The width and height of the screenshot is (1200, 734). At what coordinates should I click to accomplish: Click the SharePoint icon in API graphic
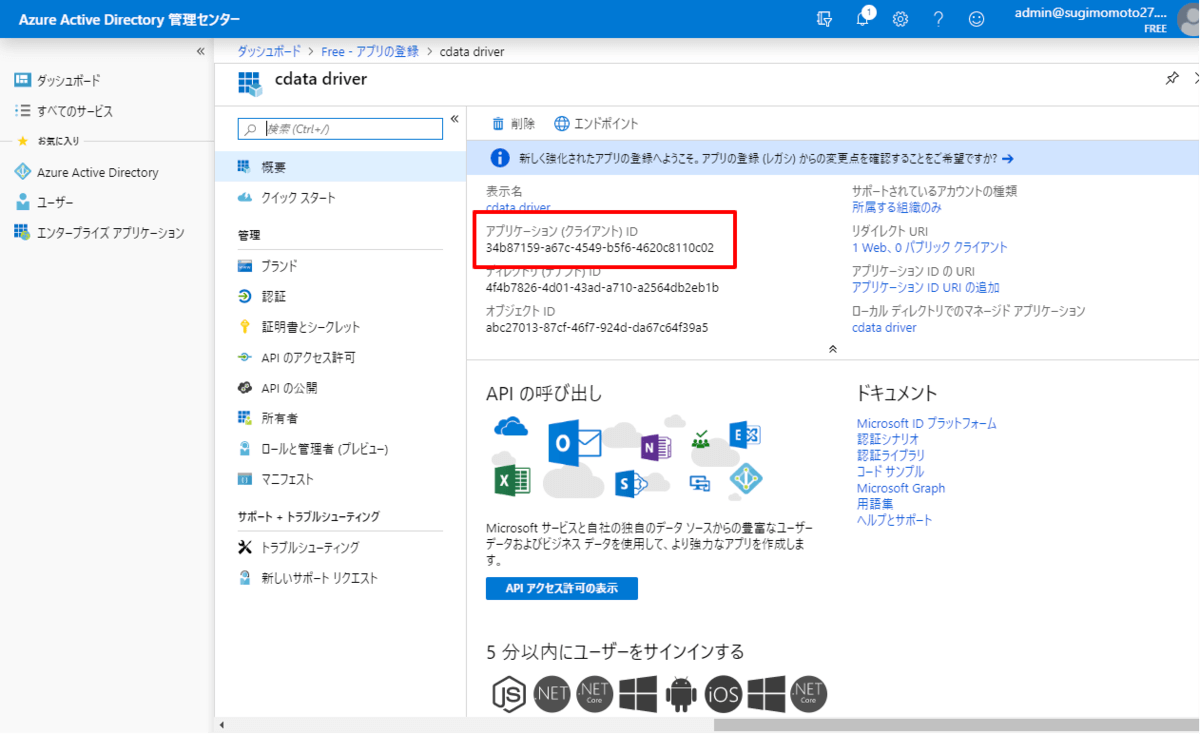pos(630,484)
